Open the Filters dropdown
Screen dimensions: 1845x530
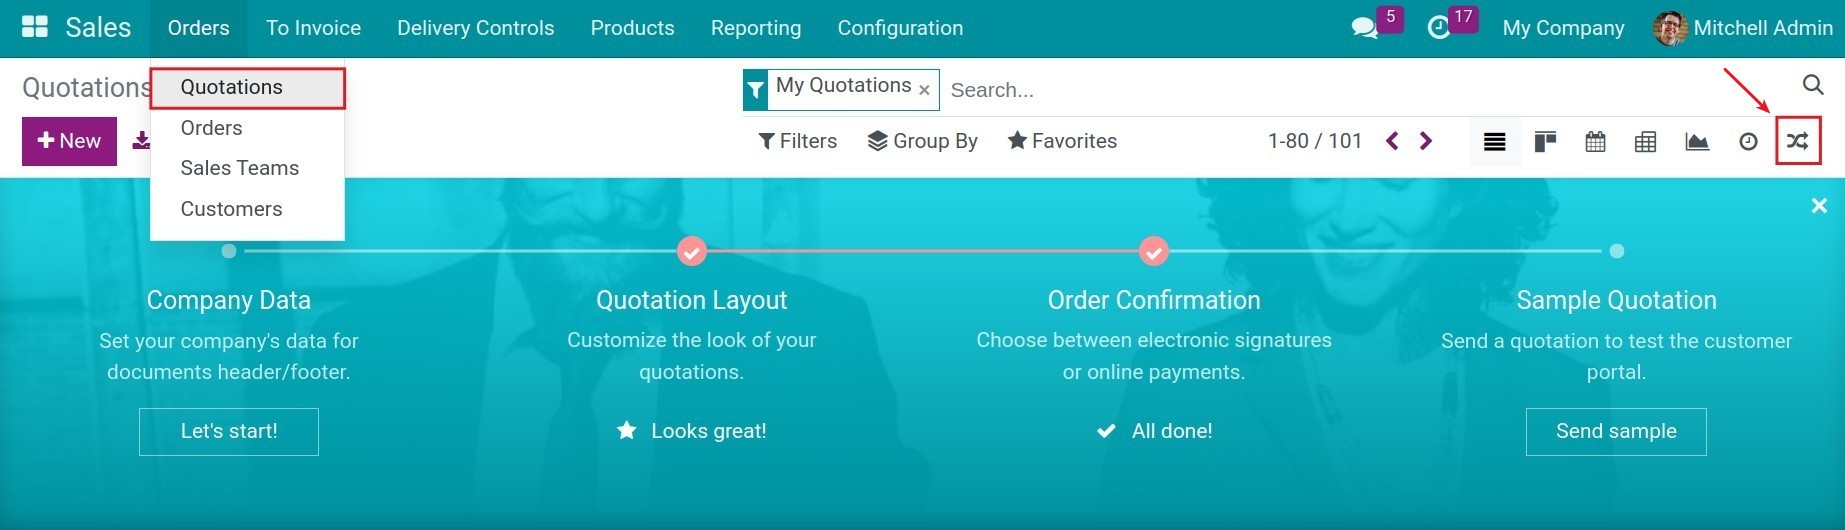tap(798, 141)
